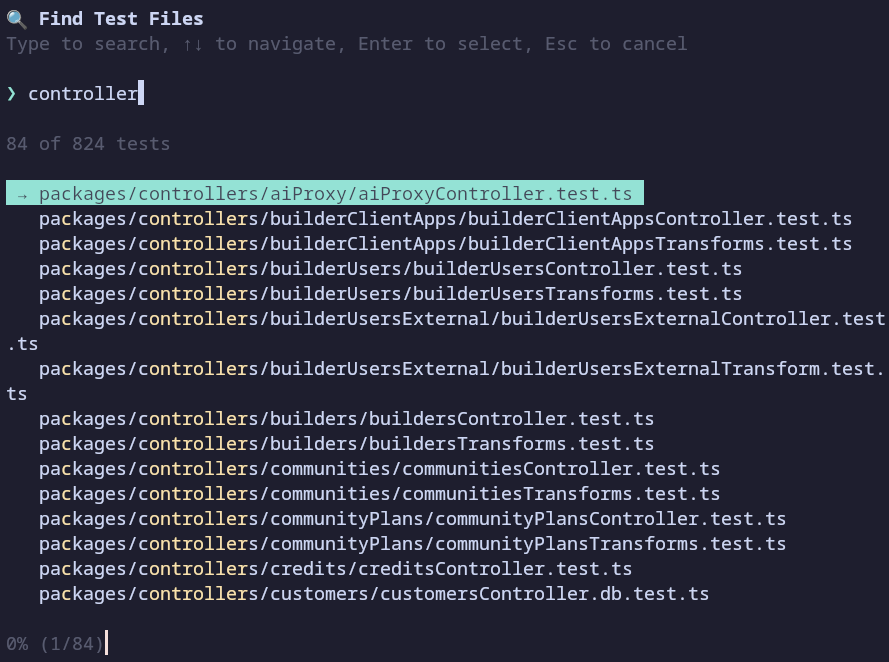Open buildersTransforms.test.ts entry
The width and height of the screenshot is (889, 662).
click(346, 444)
